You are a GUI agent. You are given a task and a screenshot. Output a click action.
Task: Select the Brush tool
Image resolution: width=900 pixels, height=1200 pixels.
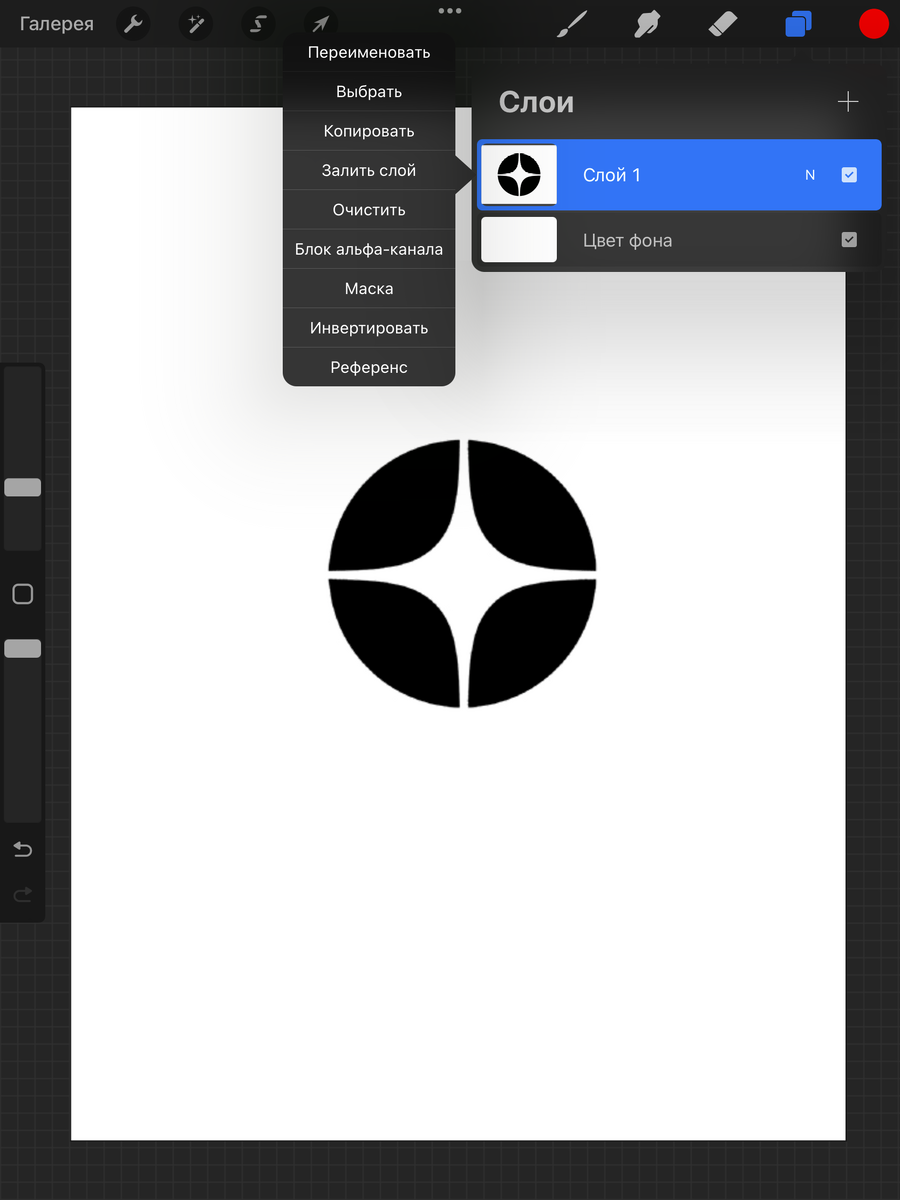click(572, 24)
